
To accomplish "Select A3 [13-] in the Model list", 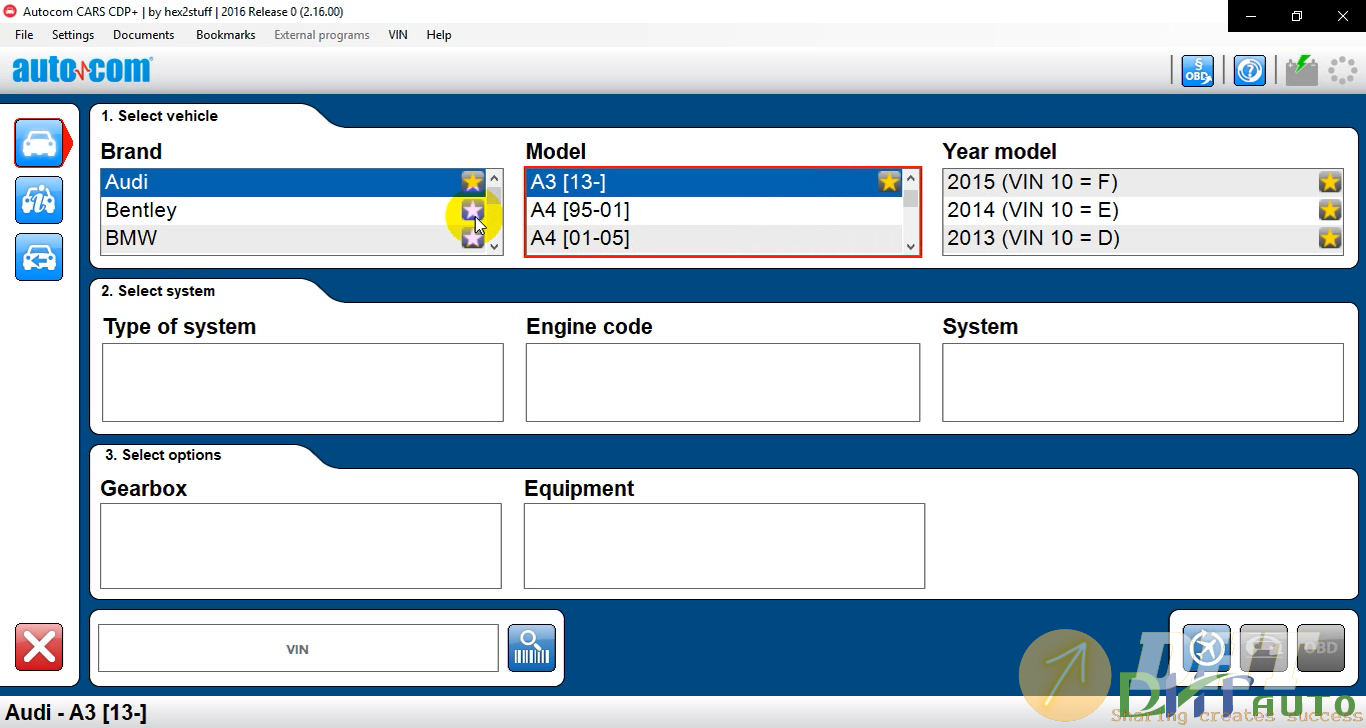I will [x=714, y=182].
